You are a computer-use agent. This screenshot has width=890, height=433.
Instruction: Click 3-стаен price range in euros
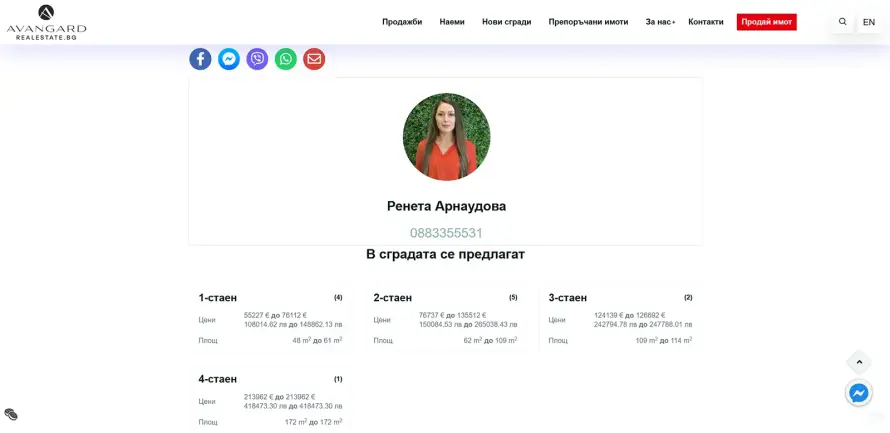coord(629,316)
